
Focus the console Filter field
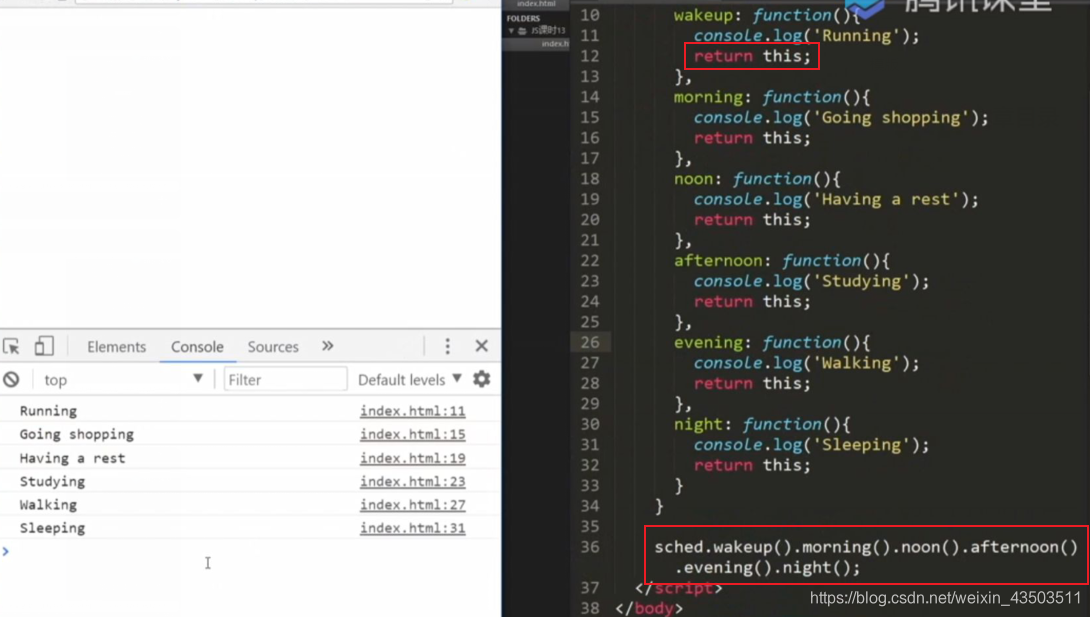(x=285, y=379)
